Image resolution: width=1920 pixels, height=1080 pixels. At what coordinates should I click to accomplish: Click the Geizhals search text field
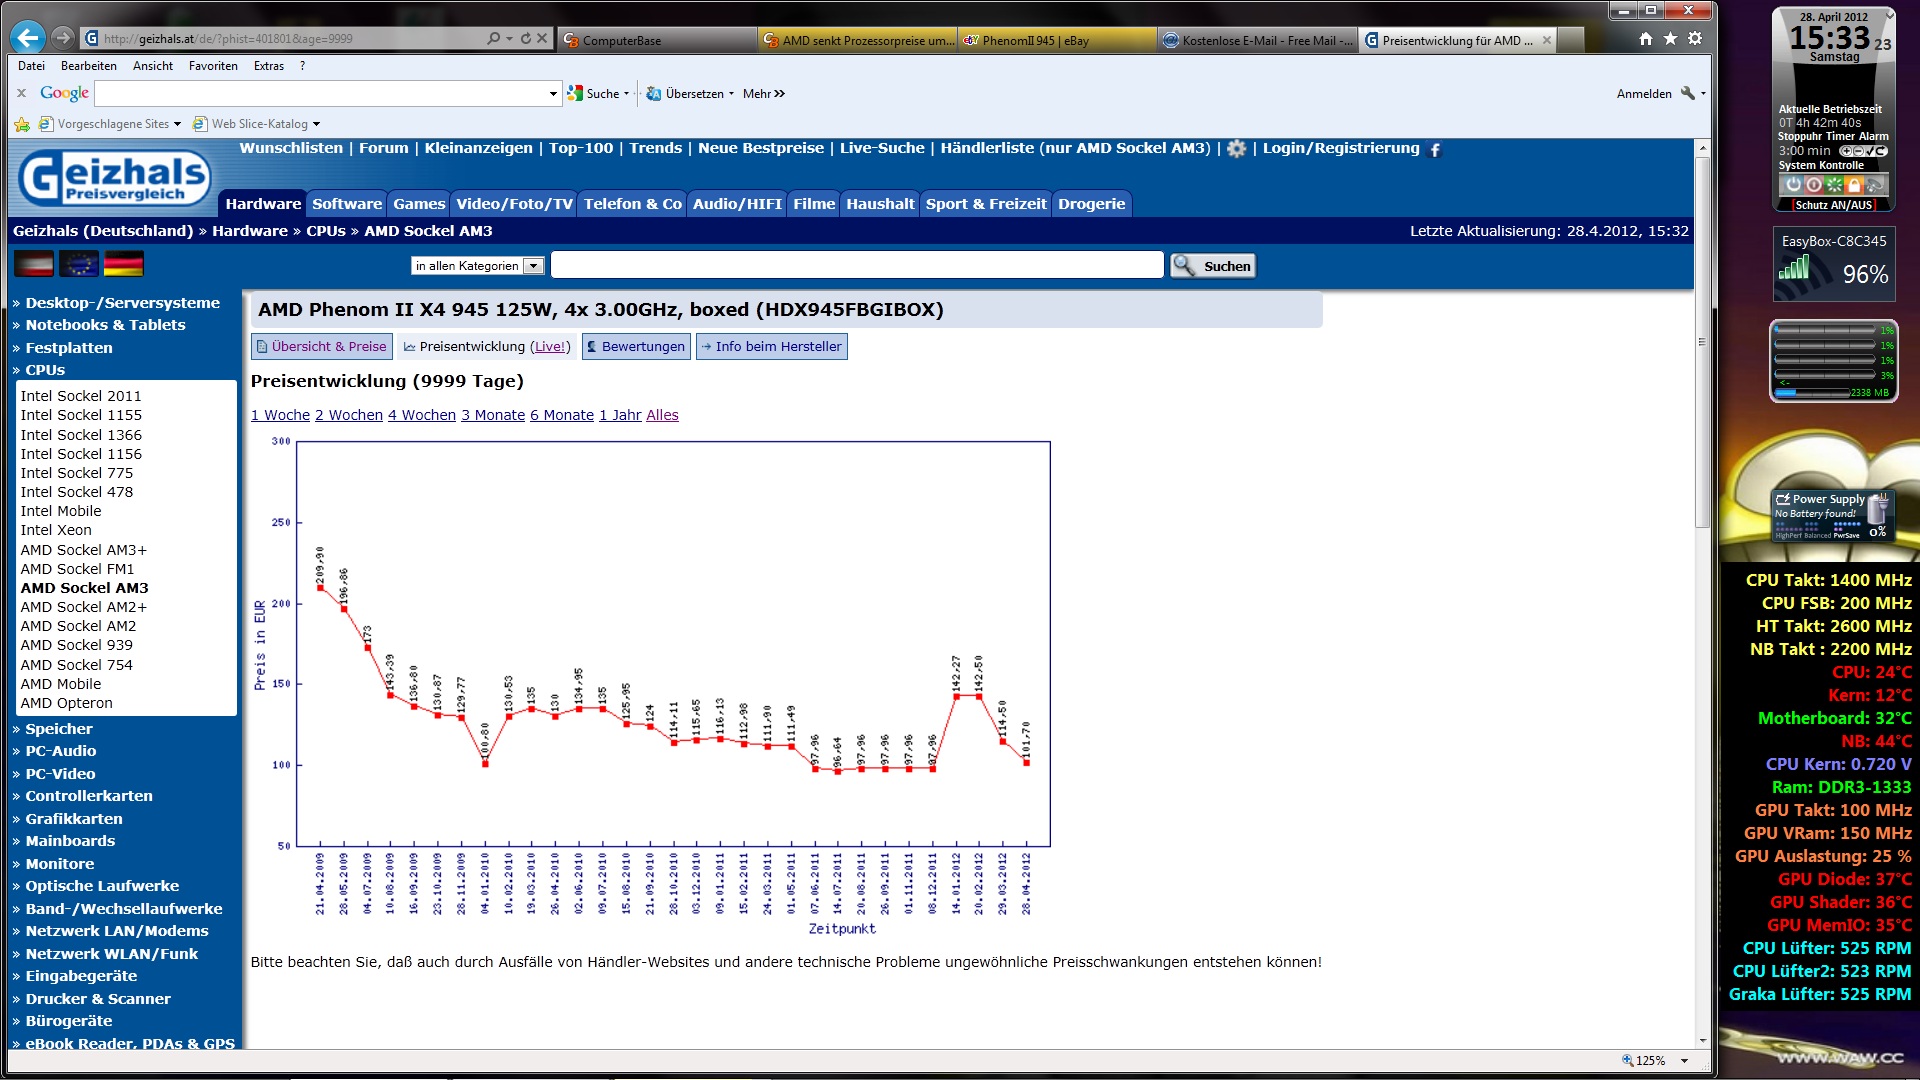(x=857, y=266)
